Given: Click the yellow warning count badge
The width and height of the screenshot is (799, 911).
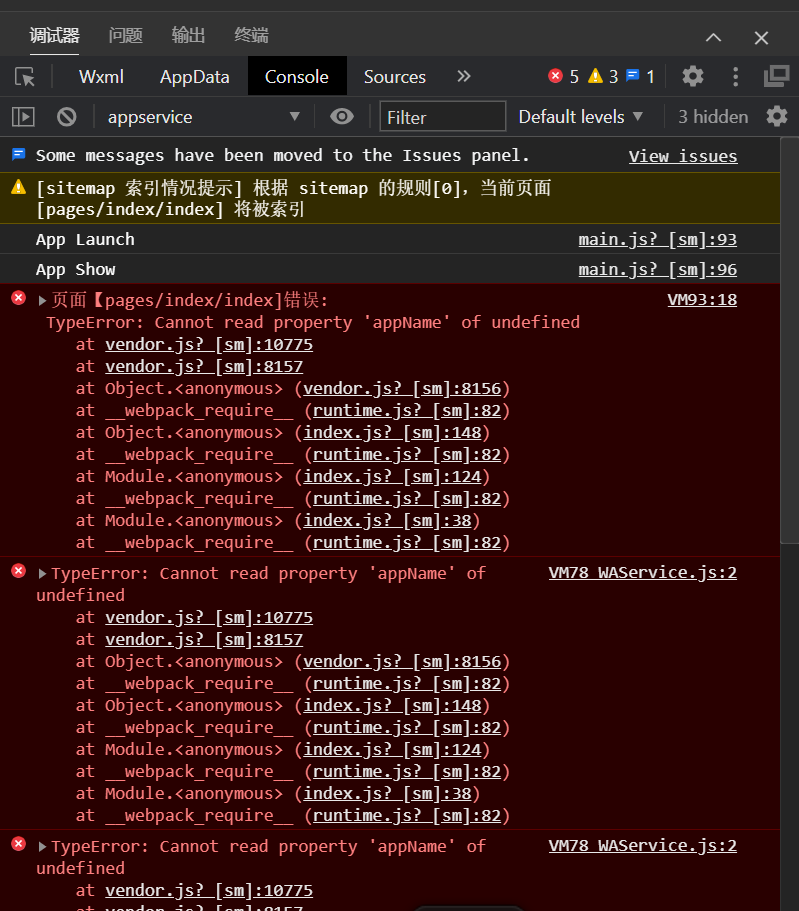Looking at the screenshot, I should (603, 76).
